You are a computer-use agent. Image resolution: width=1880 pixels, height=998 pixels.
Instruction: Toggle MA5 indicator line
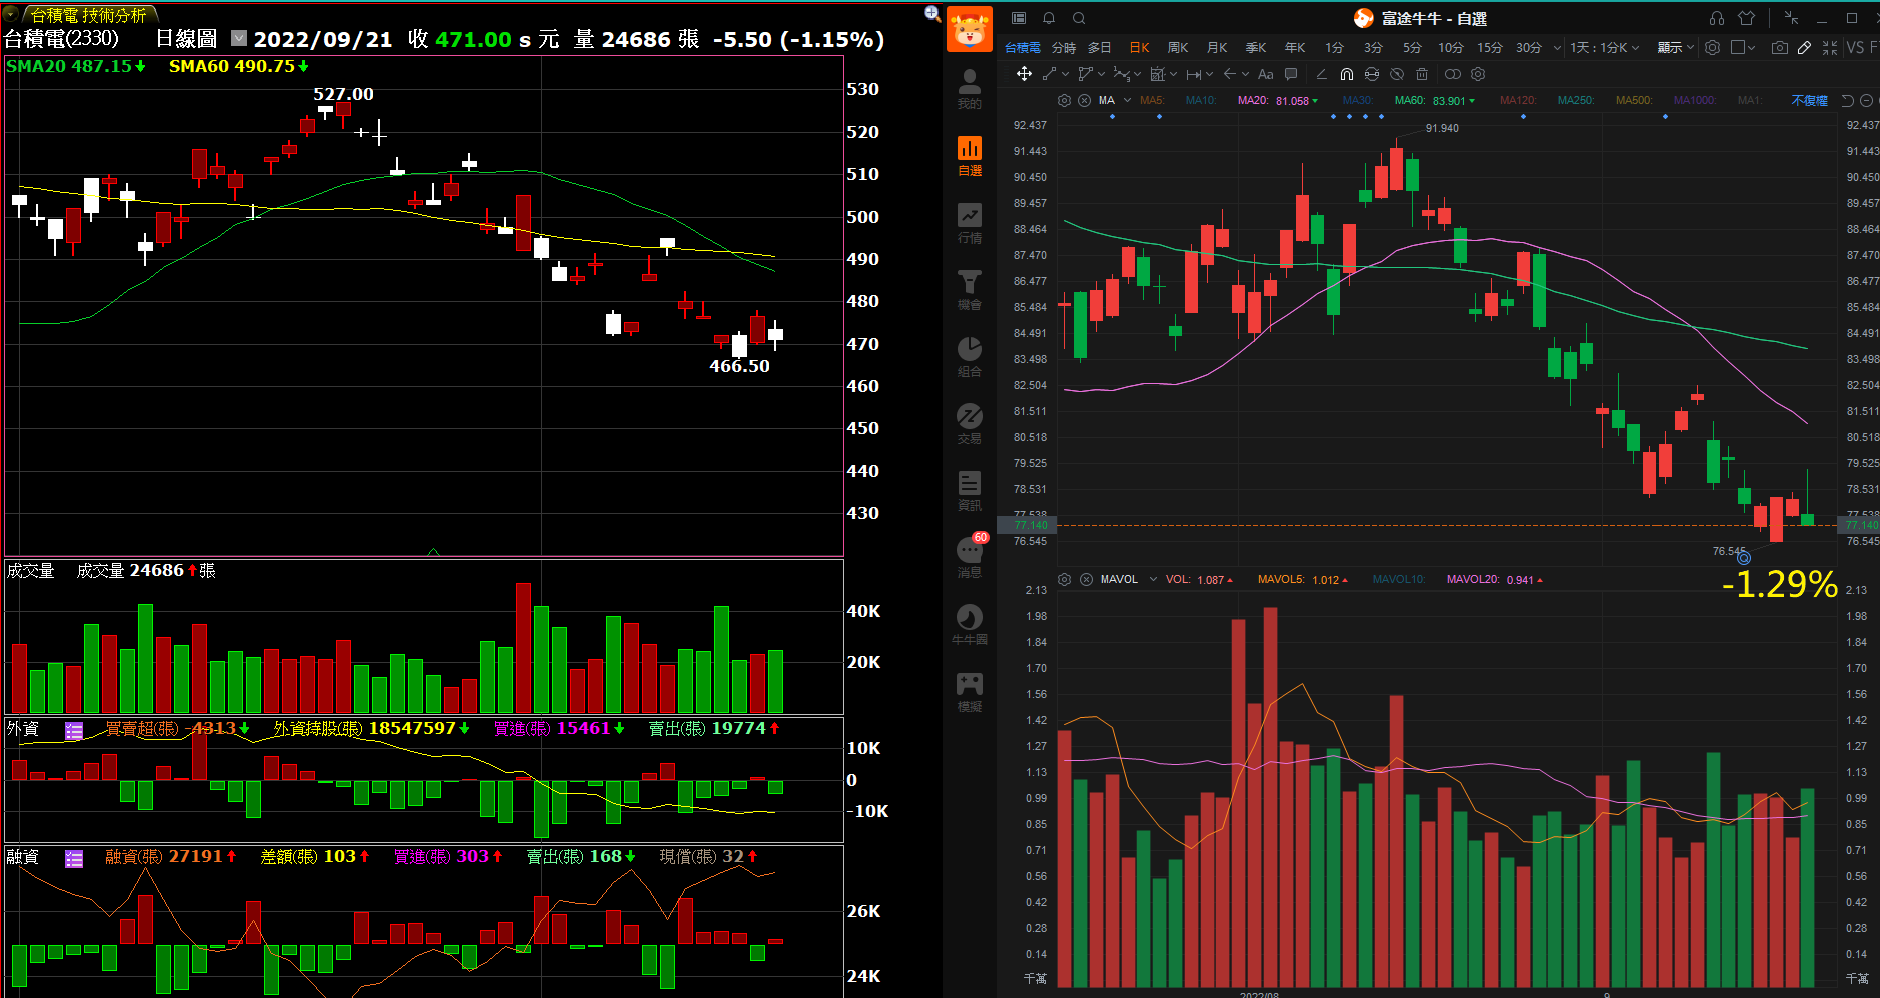point(1152,100)
